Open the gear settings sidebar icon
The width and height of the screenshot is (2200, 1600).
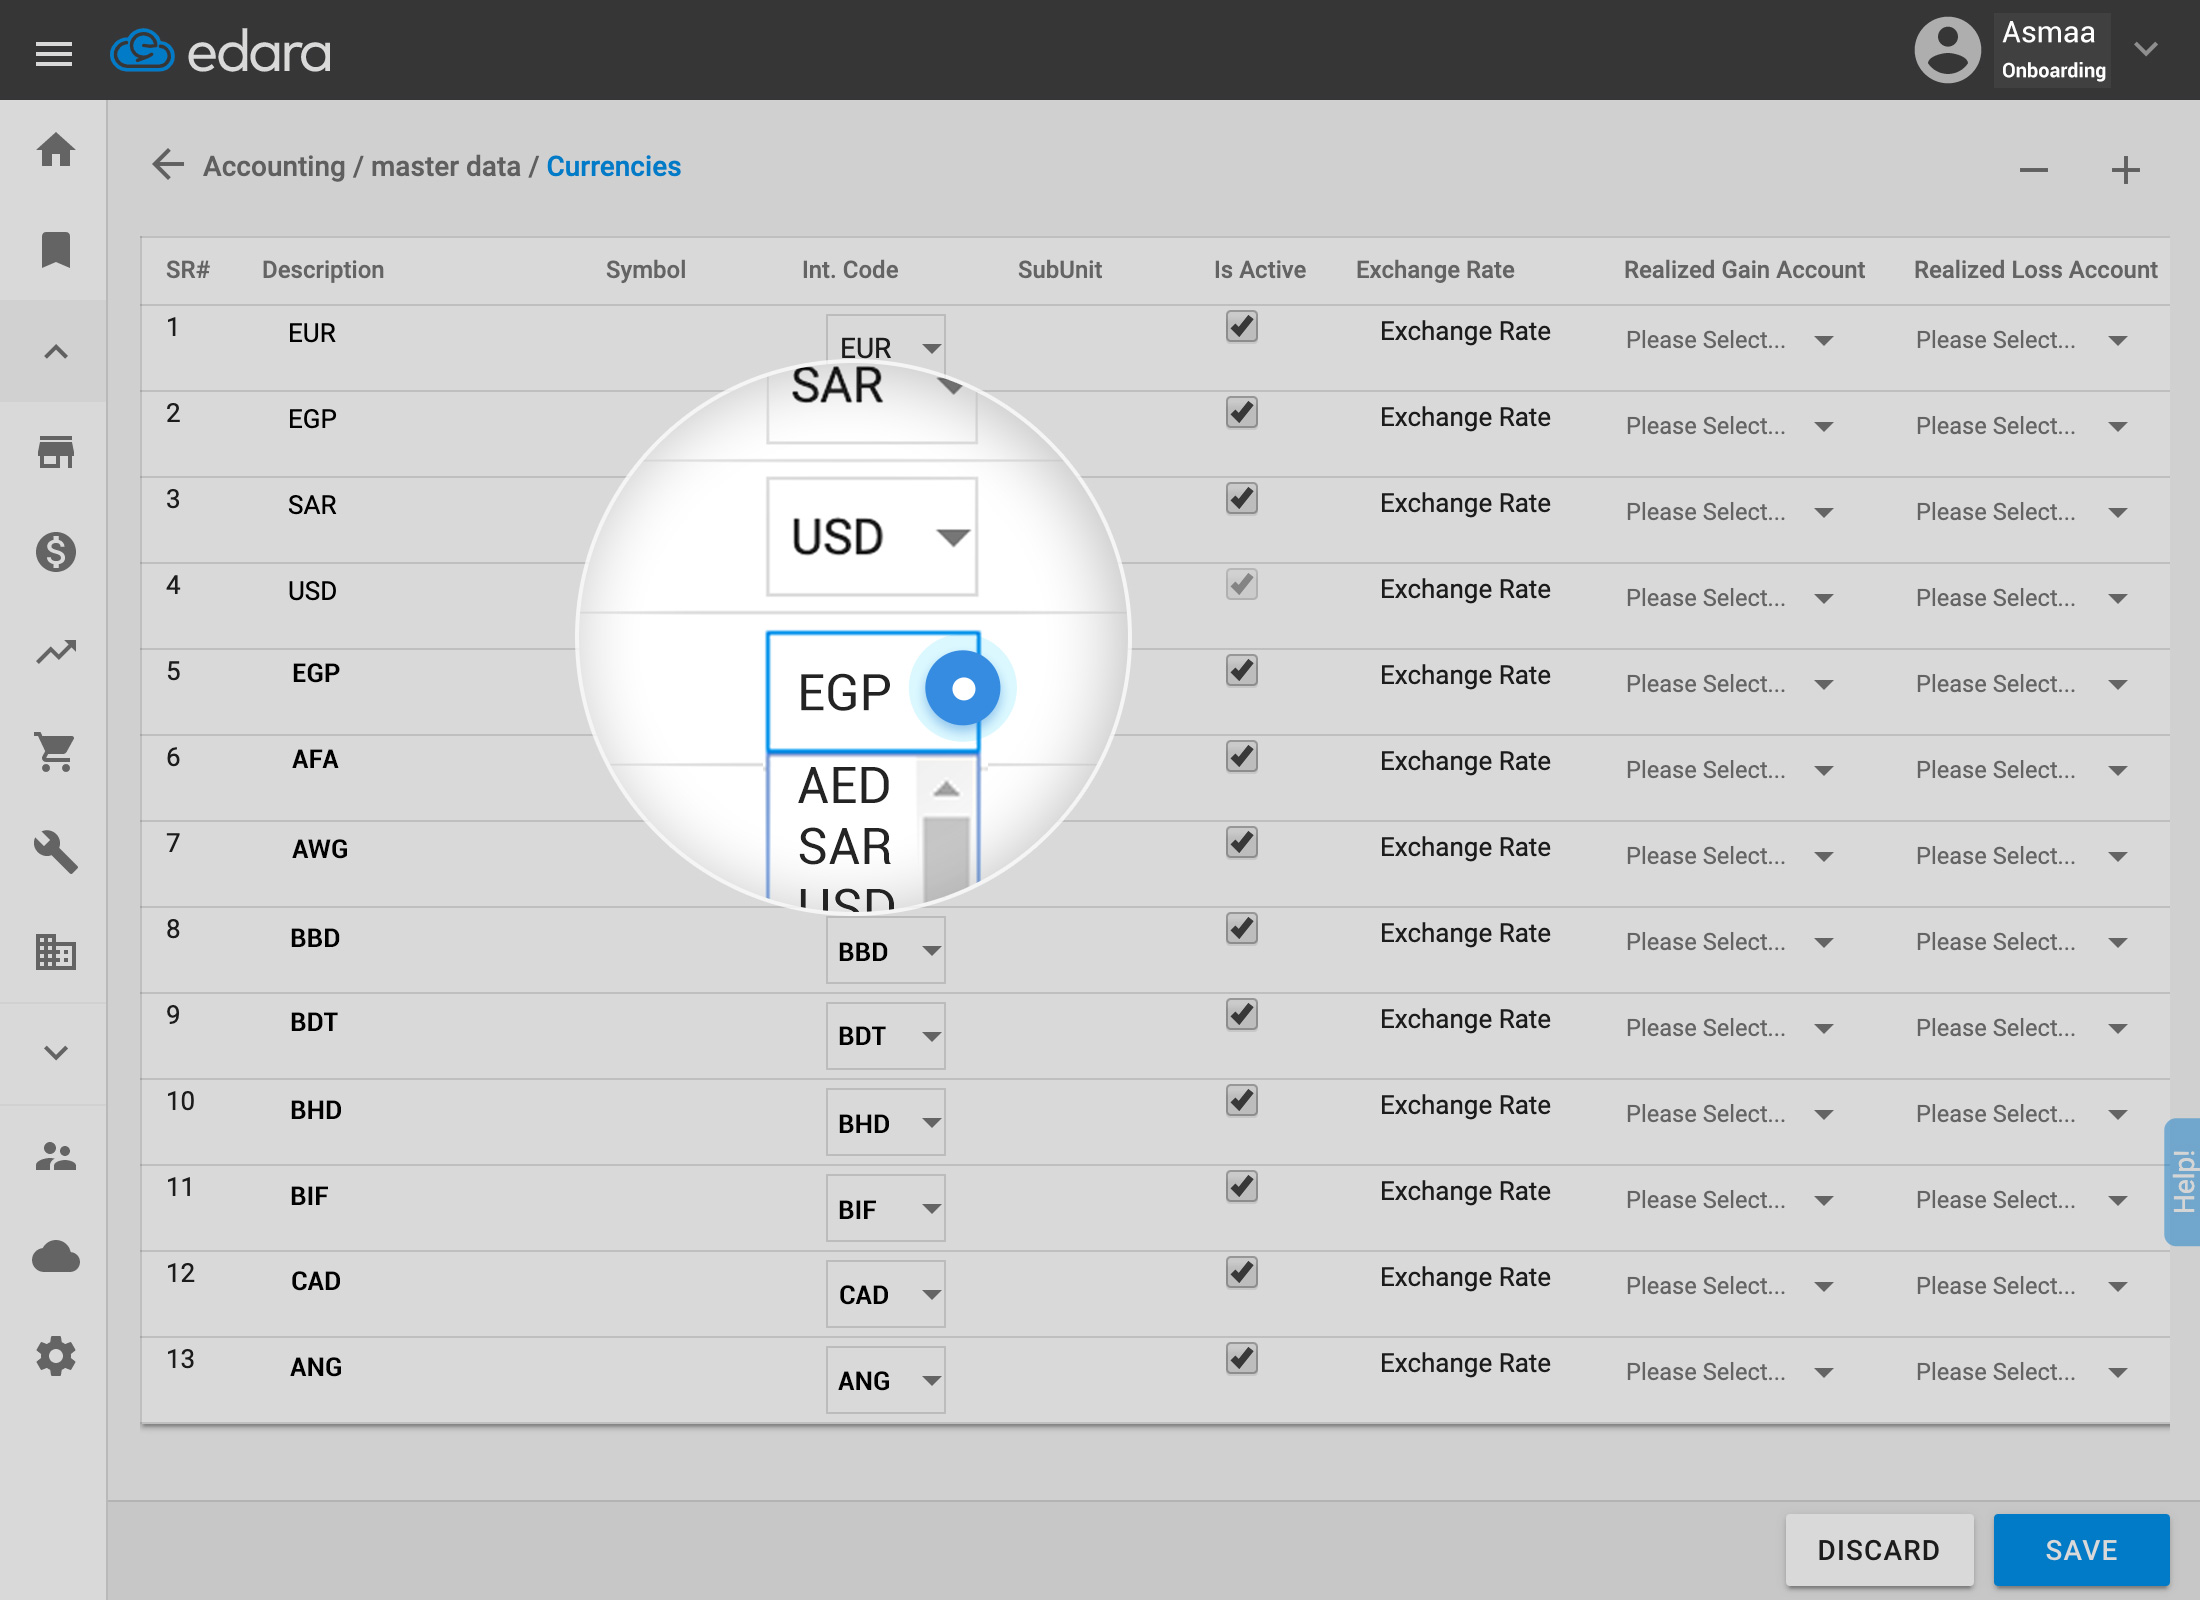(56, 1357)
